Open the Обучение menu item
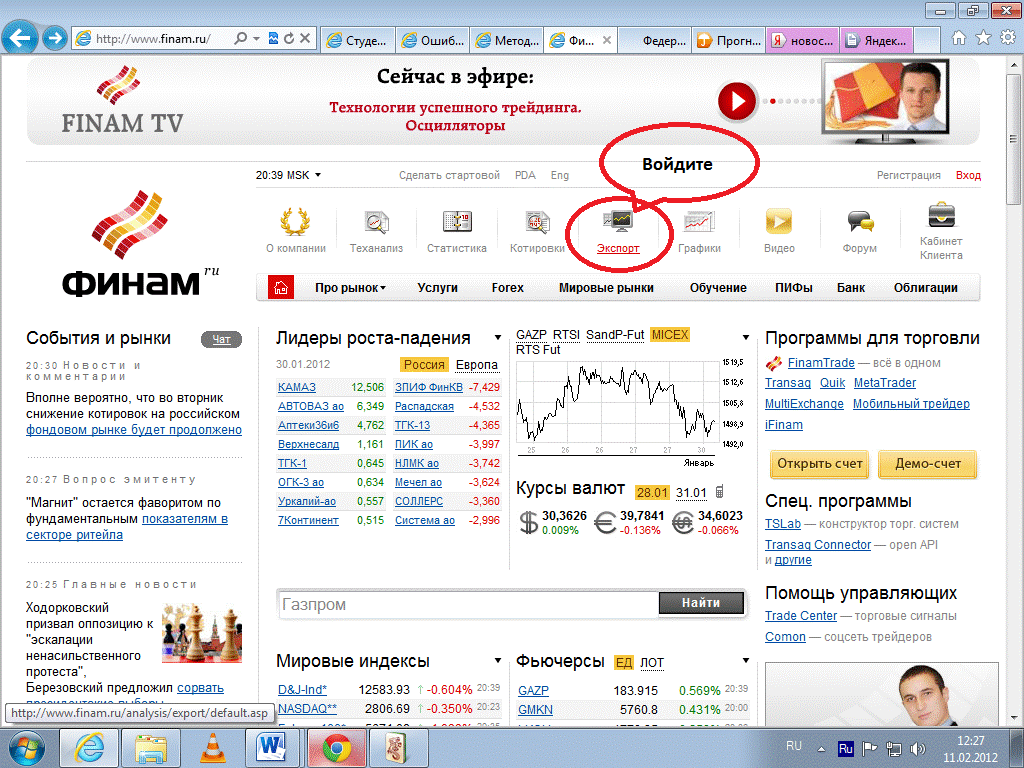 coord(718,287)
